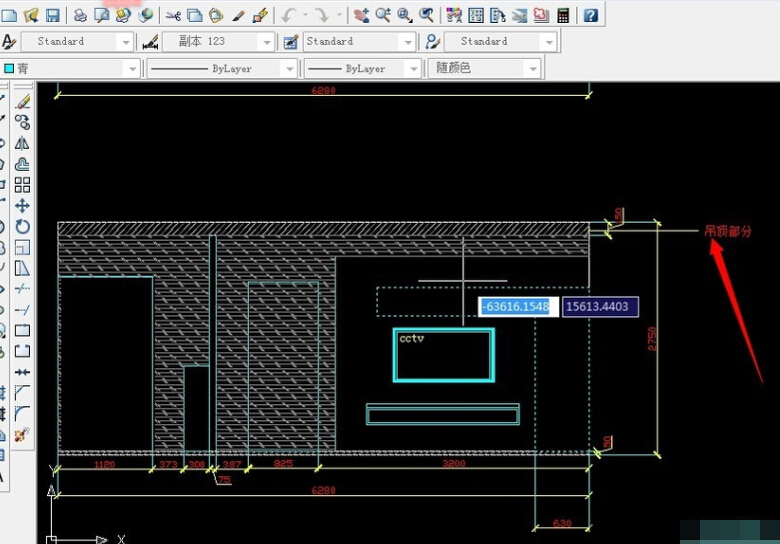Save the drawing with the floppy disk icon

tap(52, 15)
